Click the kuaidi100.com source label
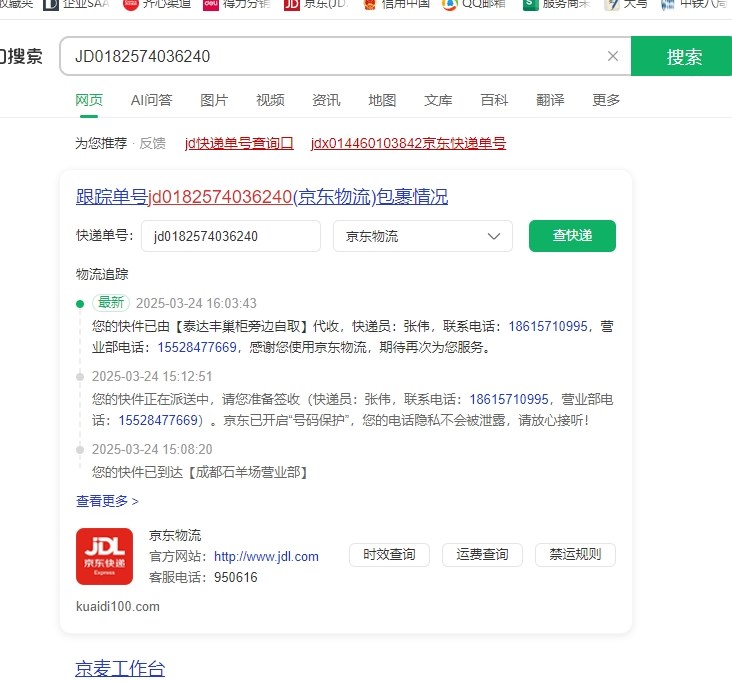This screenshot has width=732, height=682. 118,606
